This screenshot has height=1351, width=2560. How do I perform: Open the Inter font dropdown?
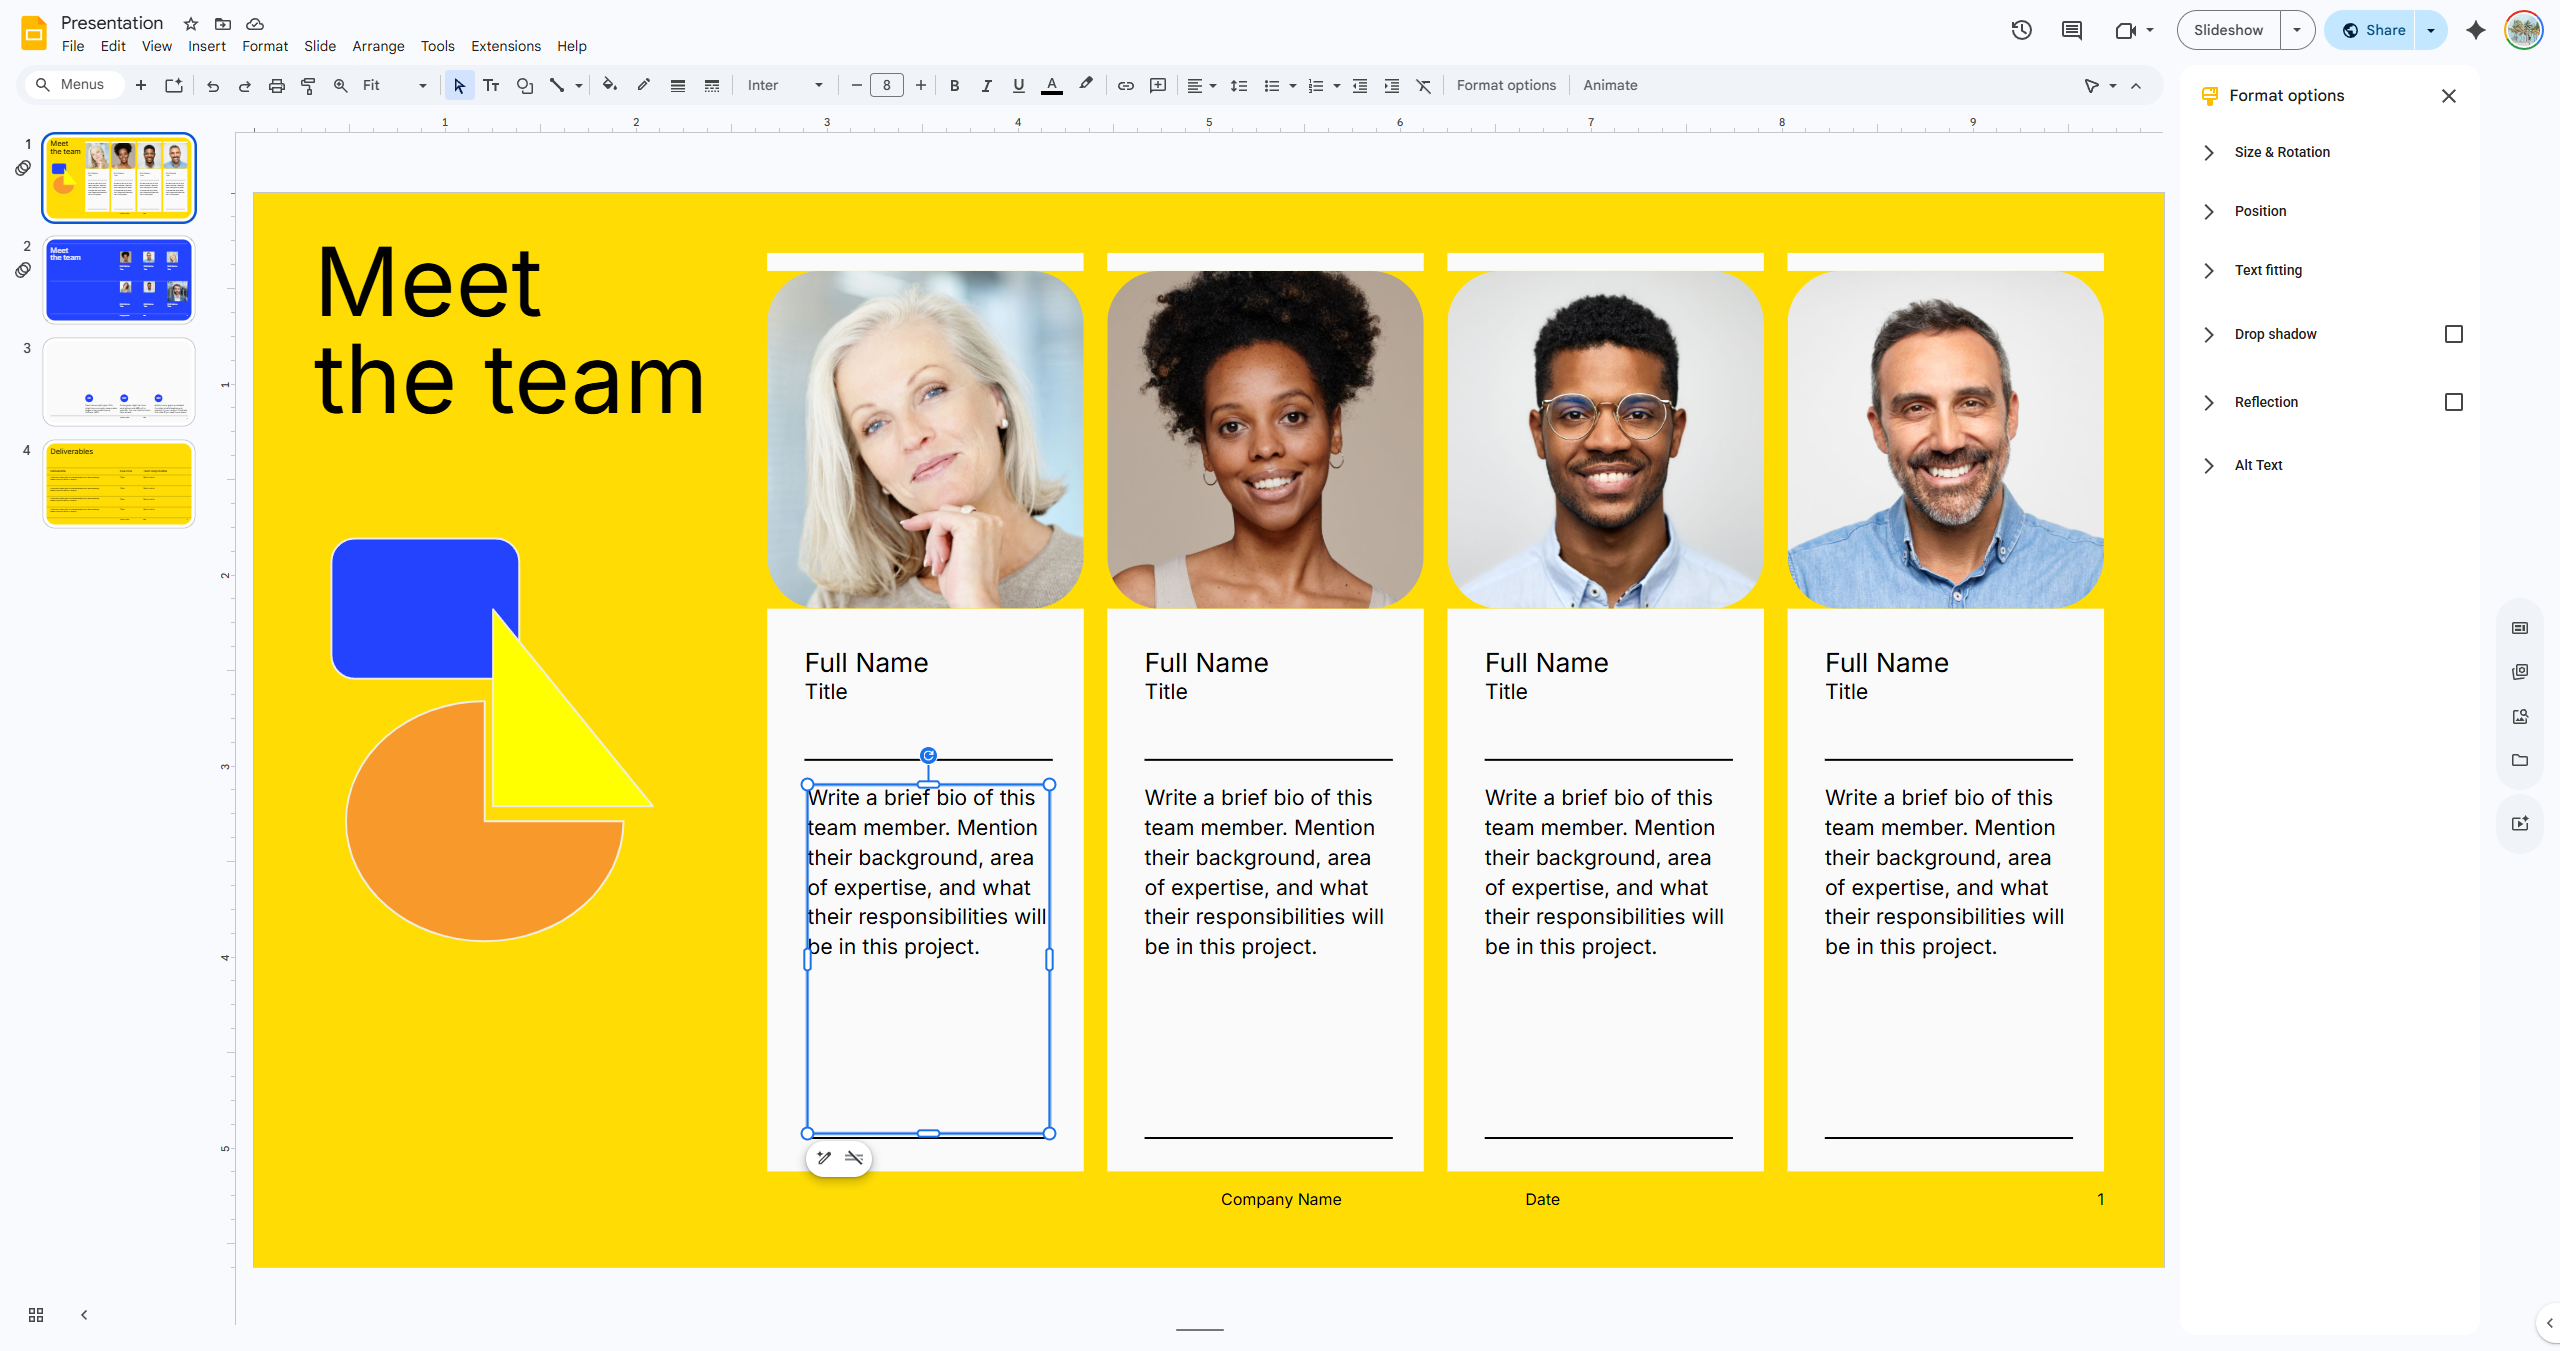pos(785,86)
